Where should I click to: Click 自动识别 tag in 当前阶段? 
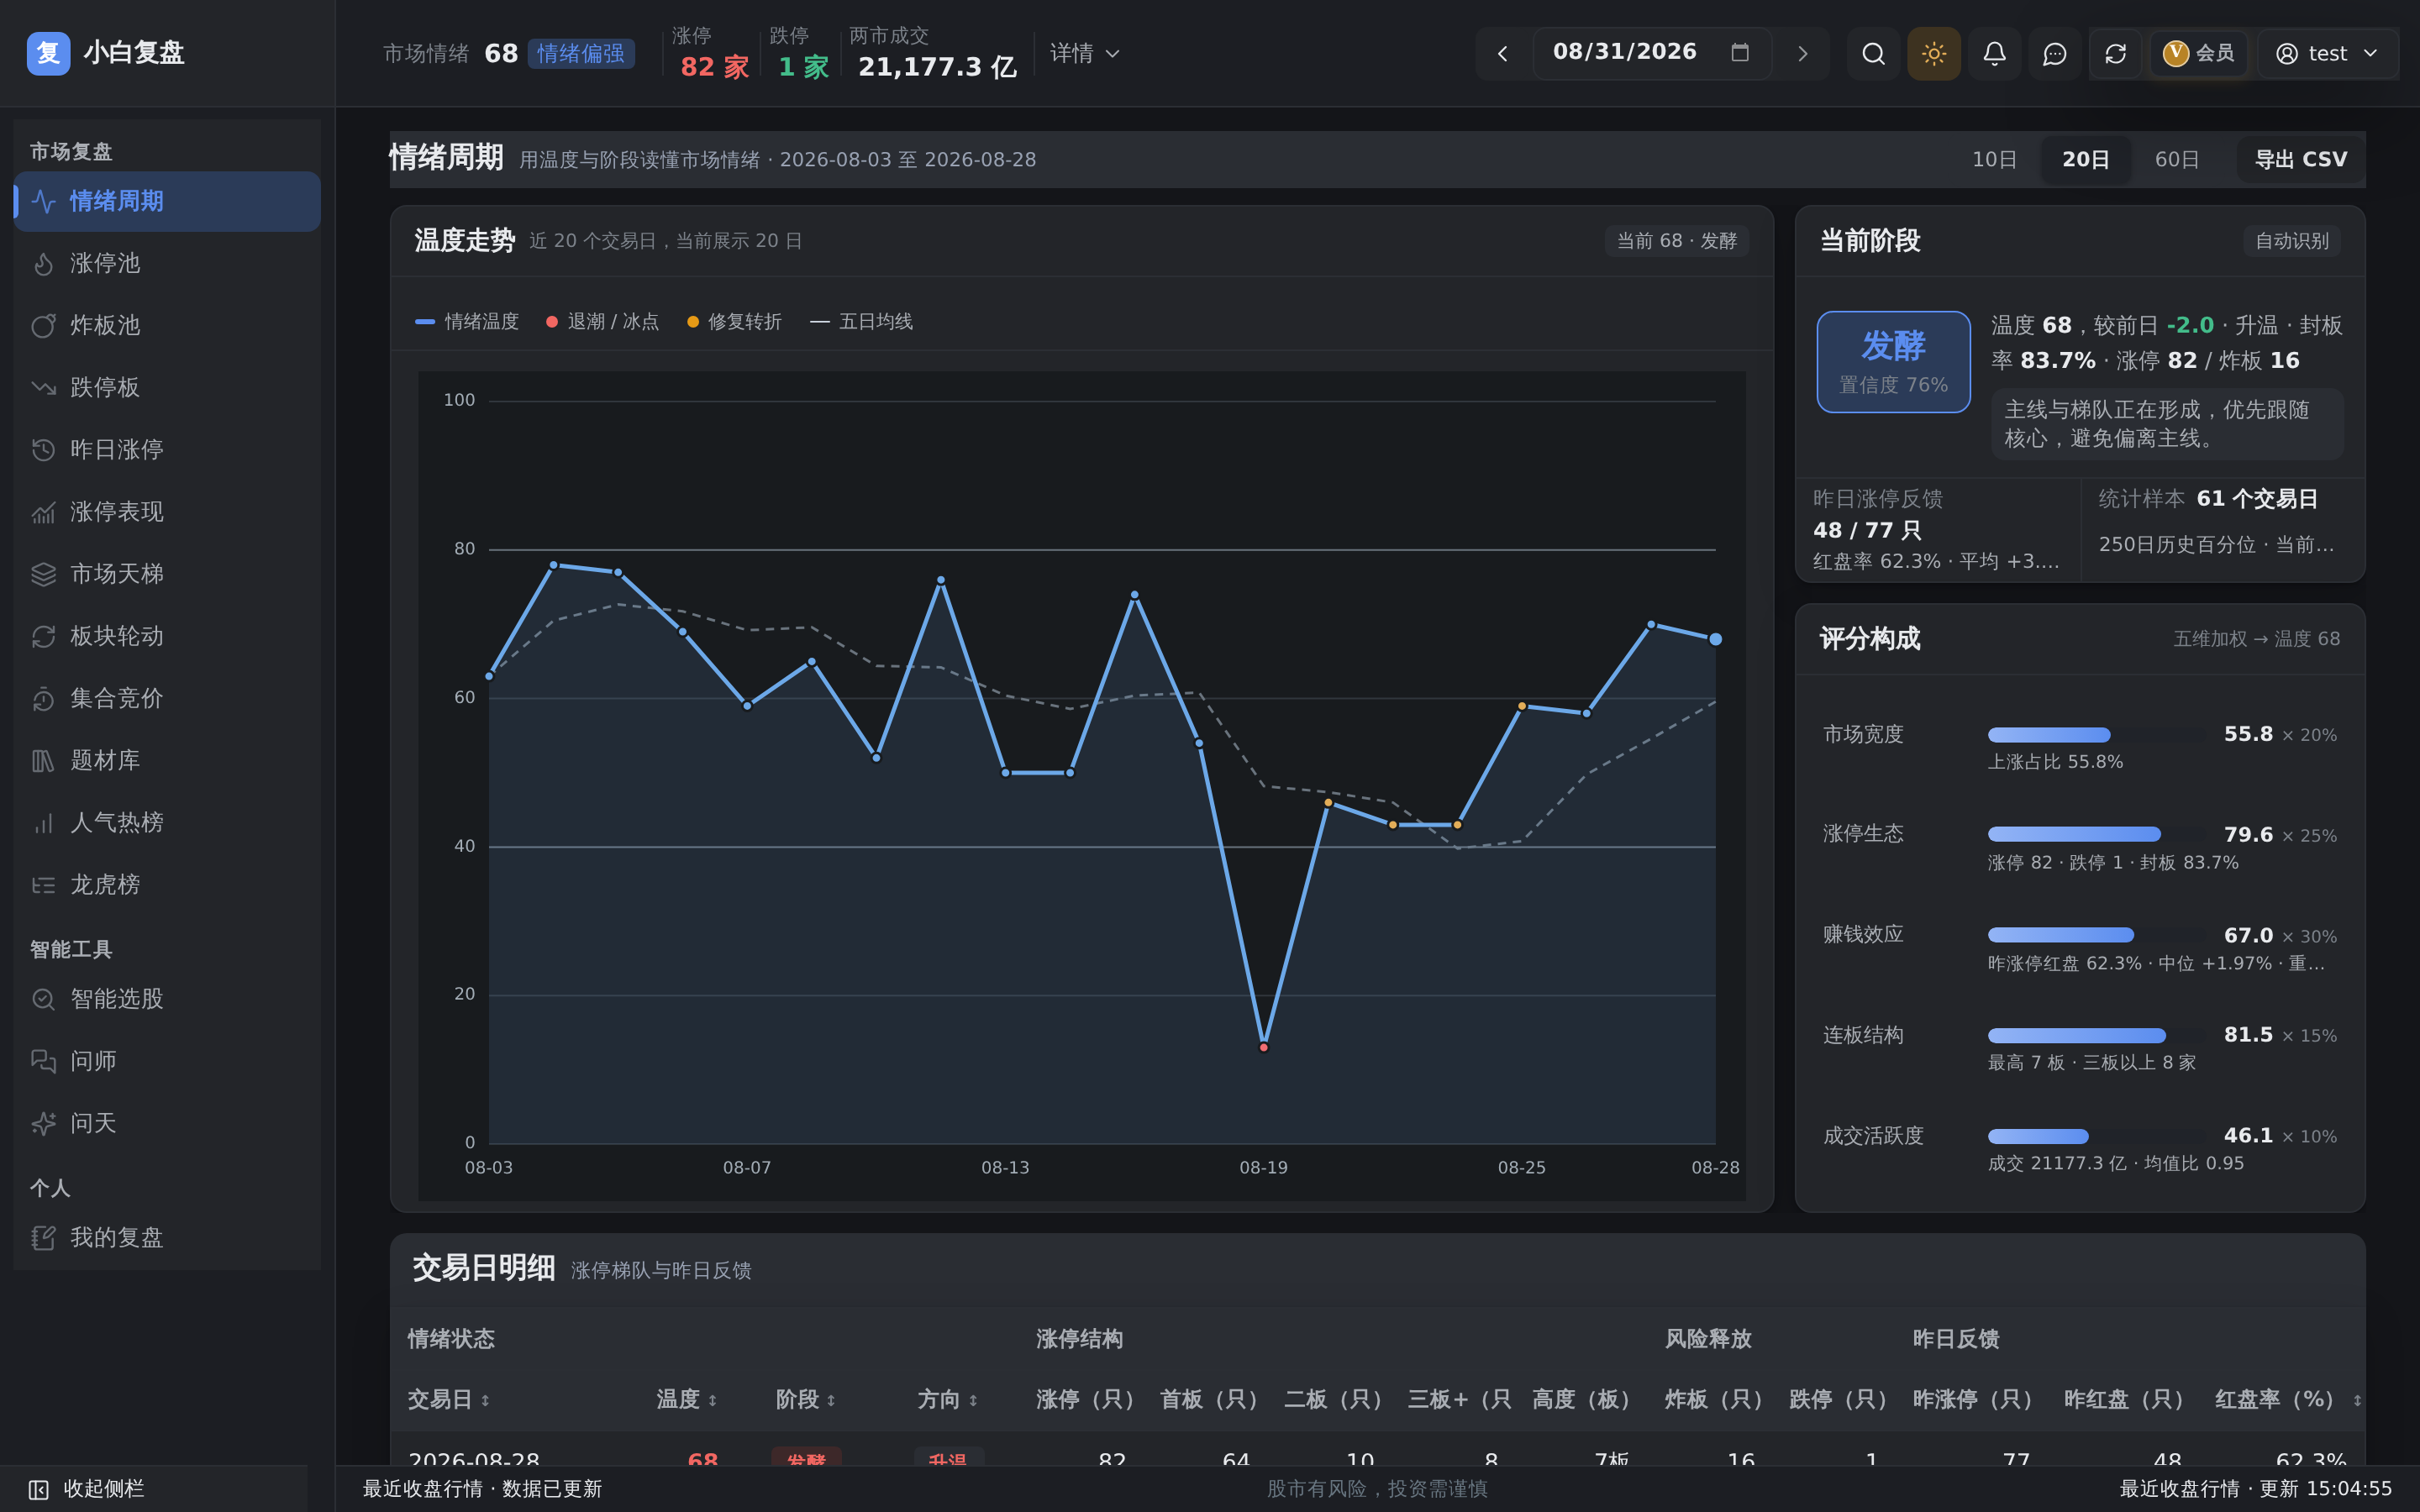2291,241
